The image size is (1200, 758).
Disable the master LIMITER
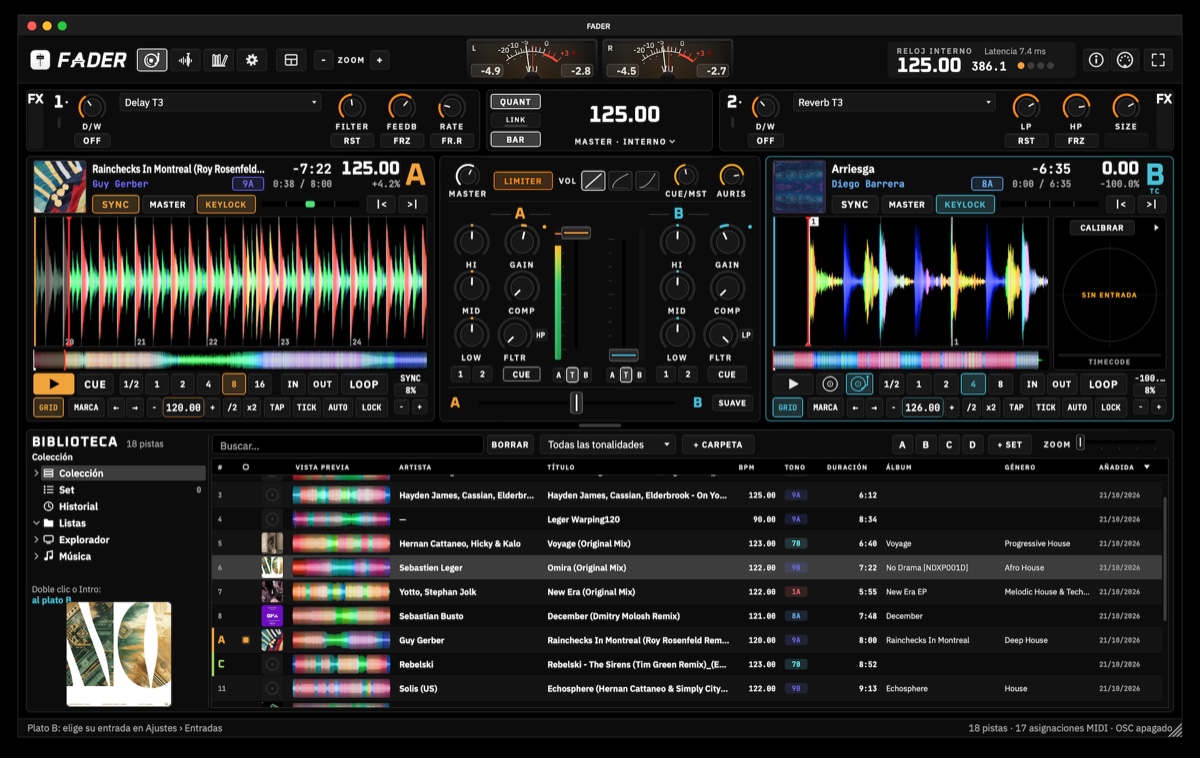[x=523, y=181]
